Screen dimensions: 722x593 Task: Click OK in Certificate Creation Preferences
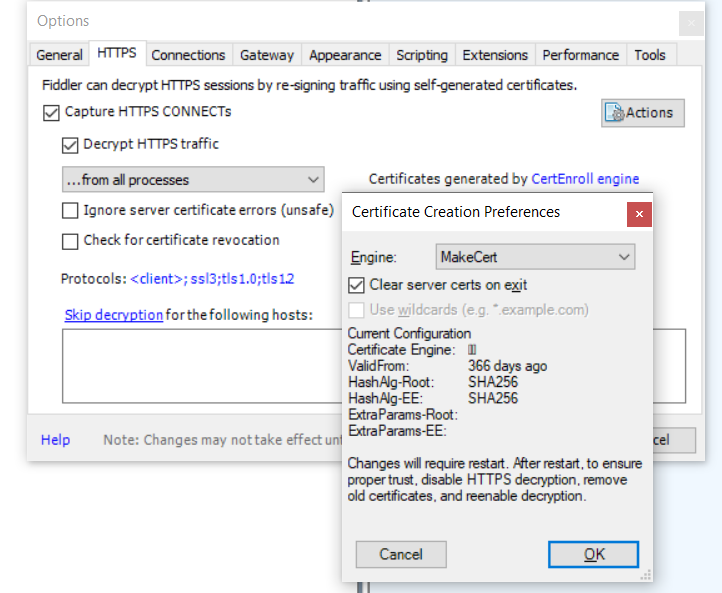coord(594,554)
